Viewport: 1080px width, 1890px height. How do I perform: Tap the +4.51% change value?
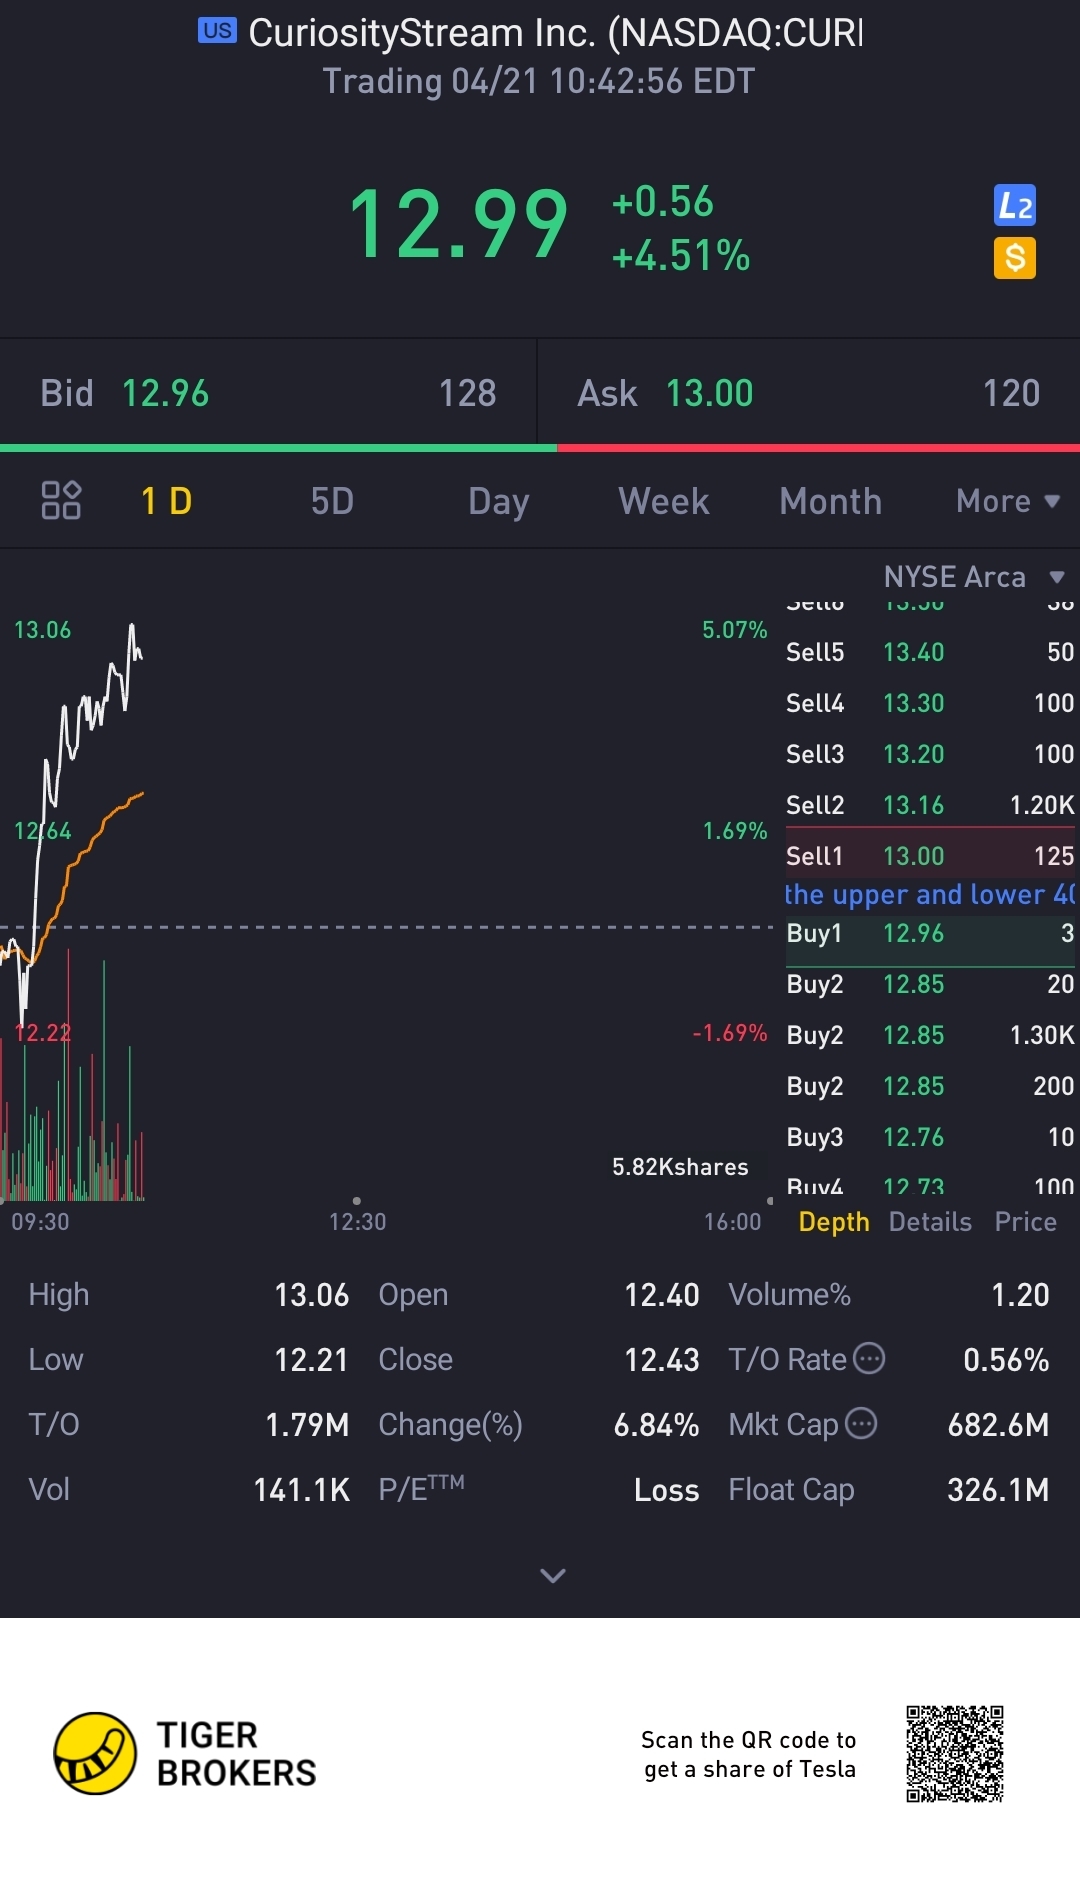(x=680, y=256)
